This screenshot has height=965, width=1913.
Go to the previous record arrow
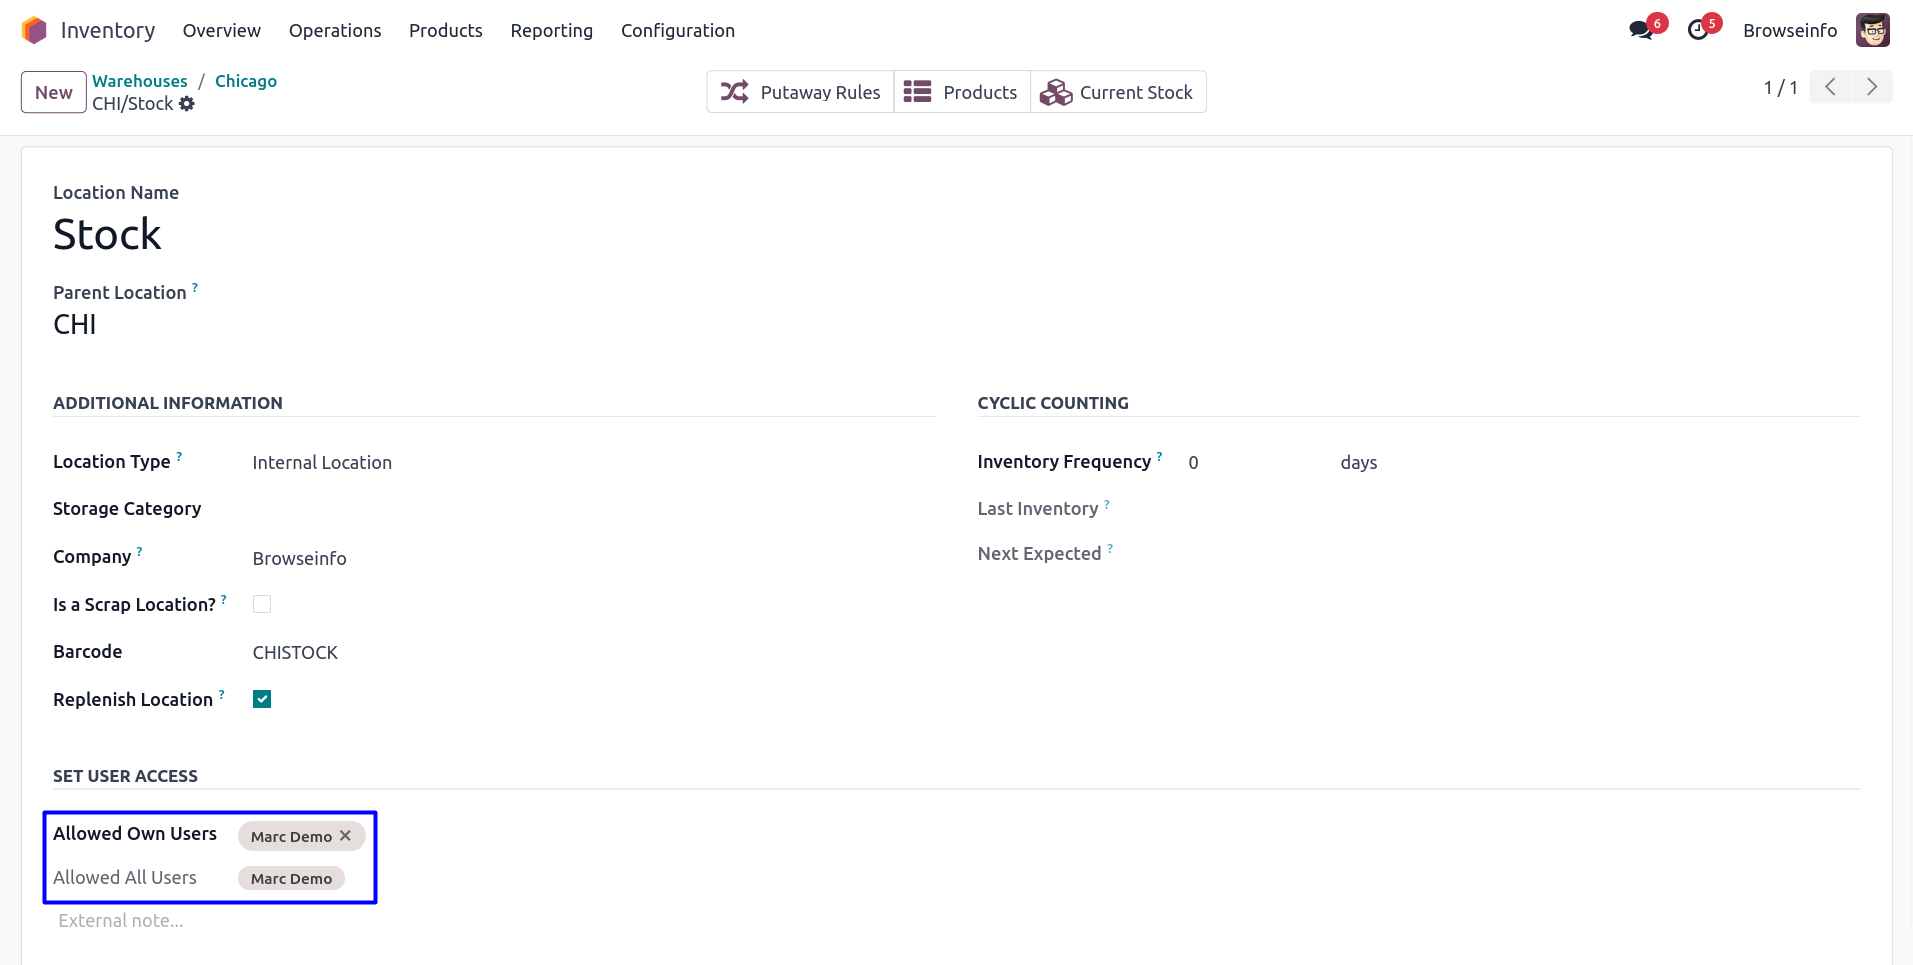(x=1830, y=87)
